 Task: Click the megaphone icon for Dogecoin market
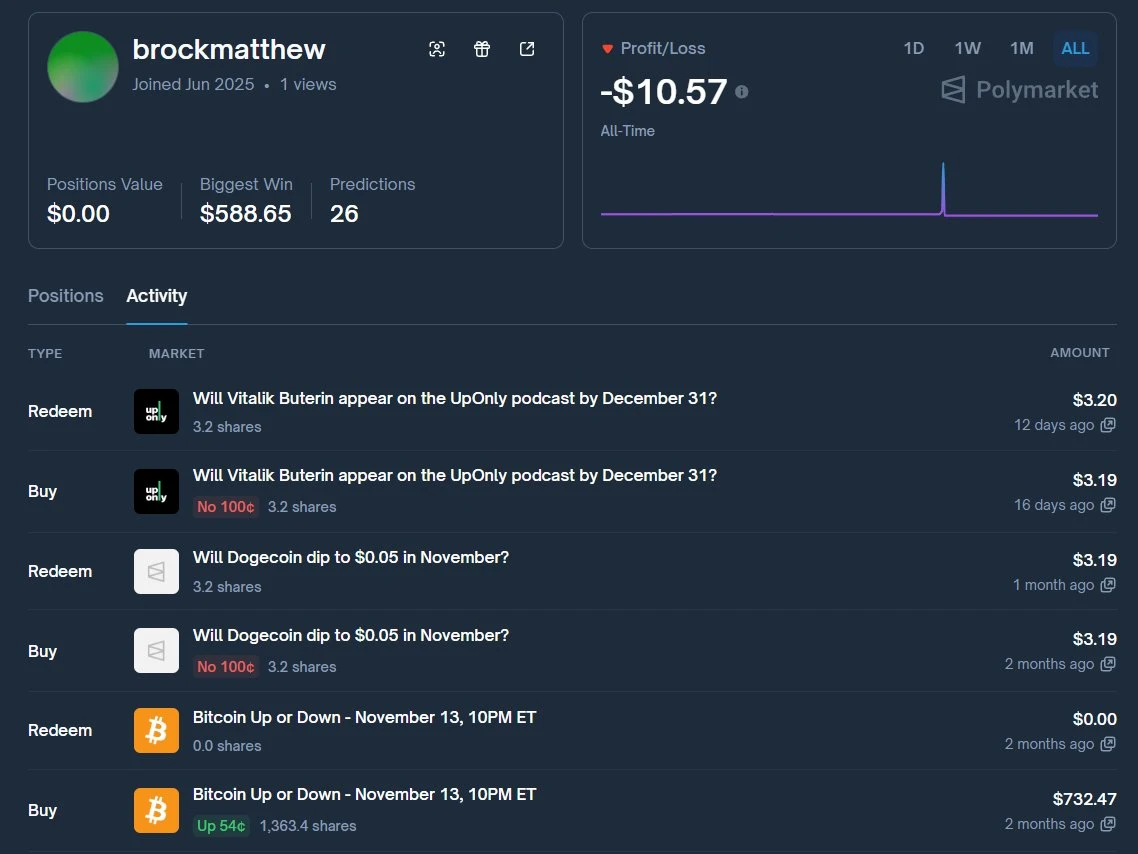click(156, 571)
